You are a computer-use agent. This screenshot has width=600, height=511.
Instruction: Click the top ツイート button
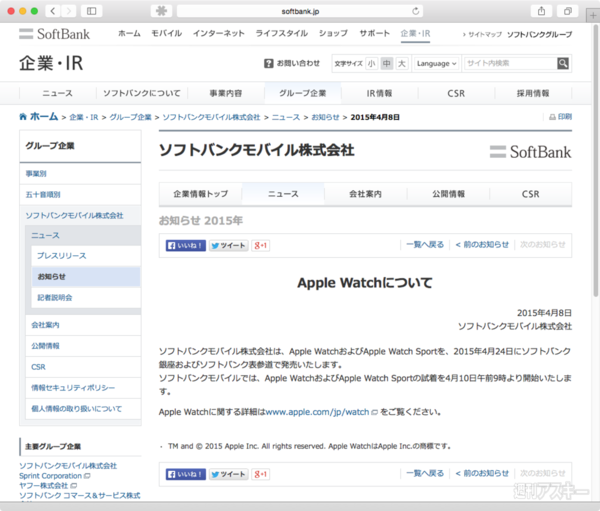pos(229,245)
